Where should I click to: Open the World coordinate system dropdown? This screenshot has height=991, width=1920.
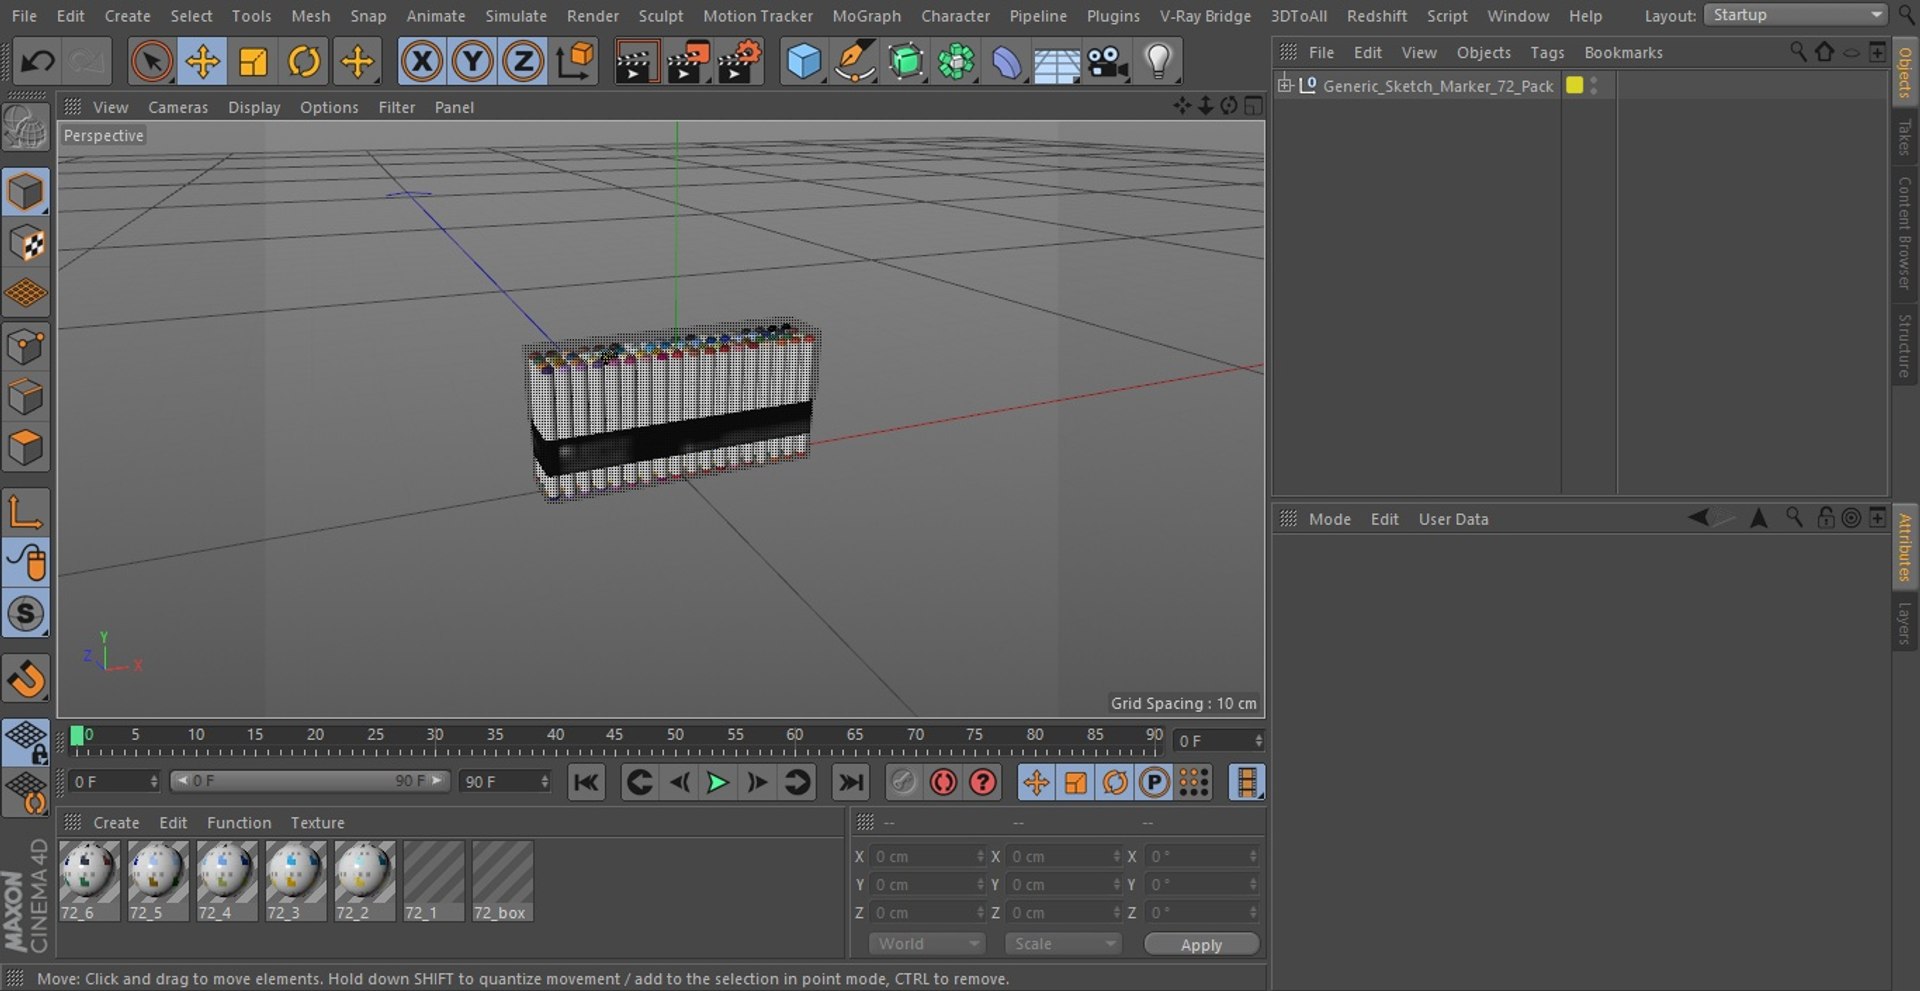(x=927, y=944)
